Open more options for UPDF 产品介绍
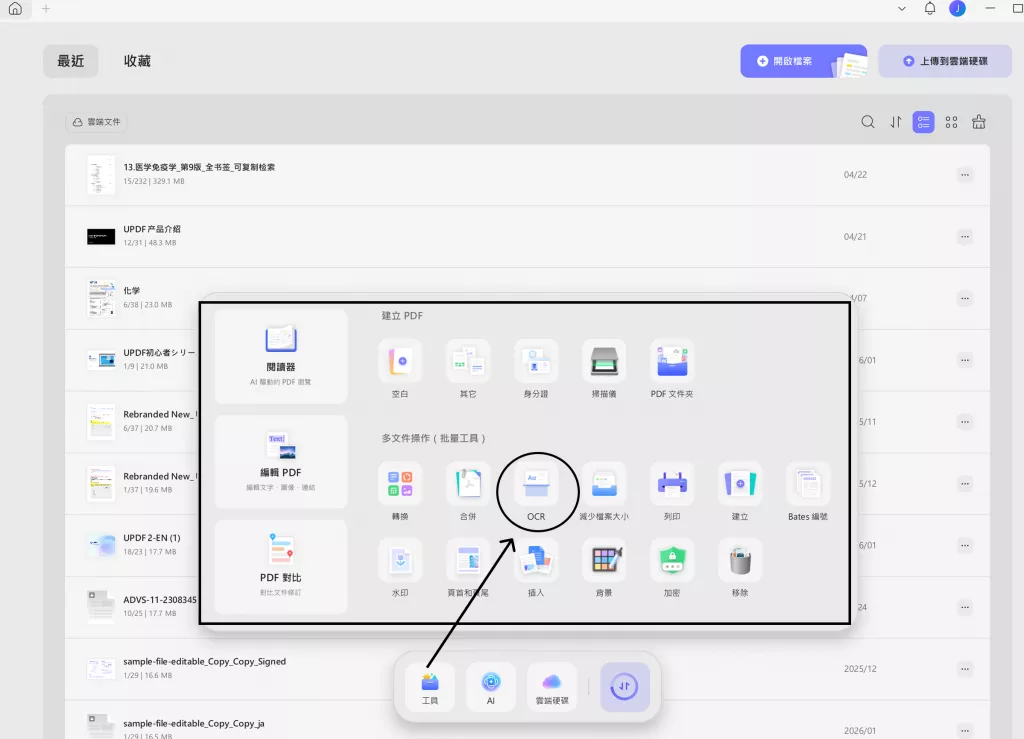 point(965,236)
